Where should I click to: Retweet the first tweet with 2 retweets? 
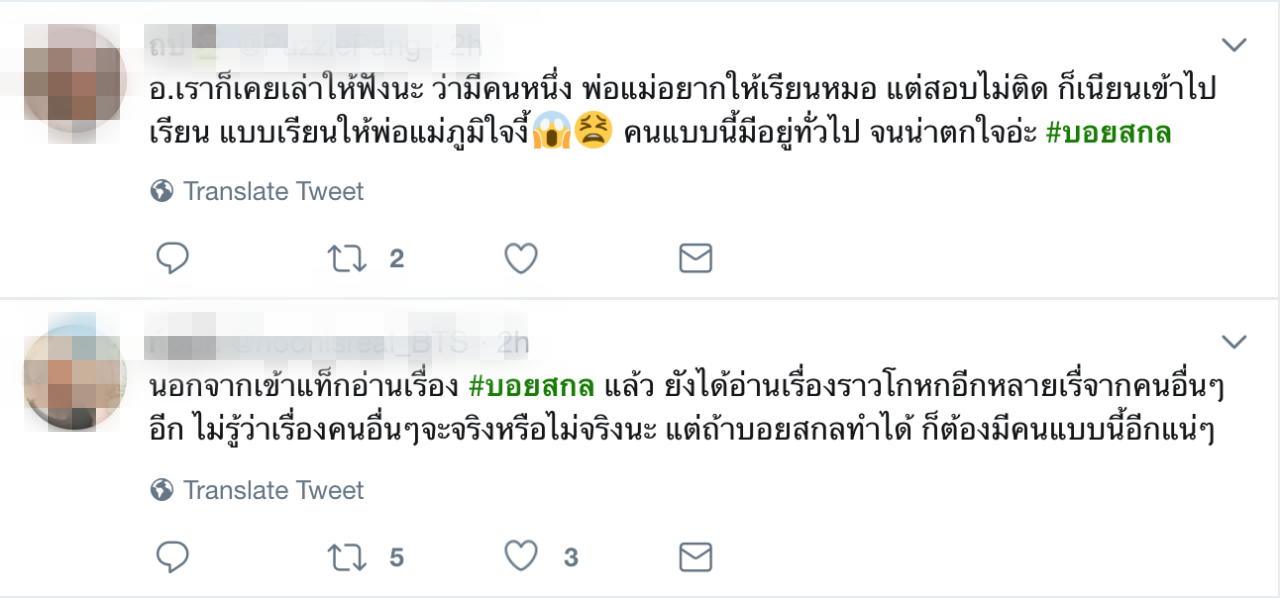[x=347, y=259]
